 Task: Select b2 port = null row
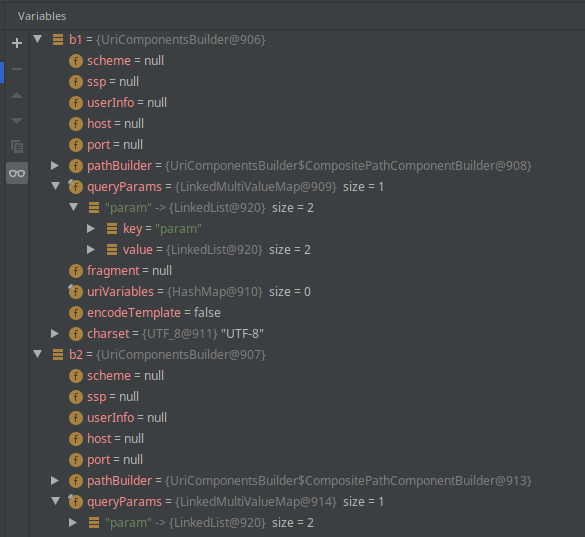coord(307,460)
